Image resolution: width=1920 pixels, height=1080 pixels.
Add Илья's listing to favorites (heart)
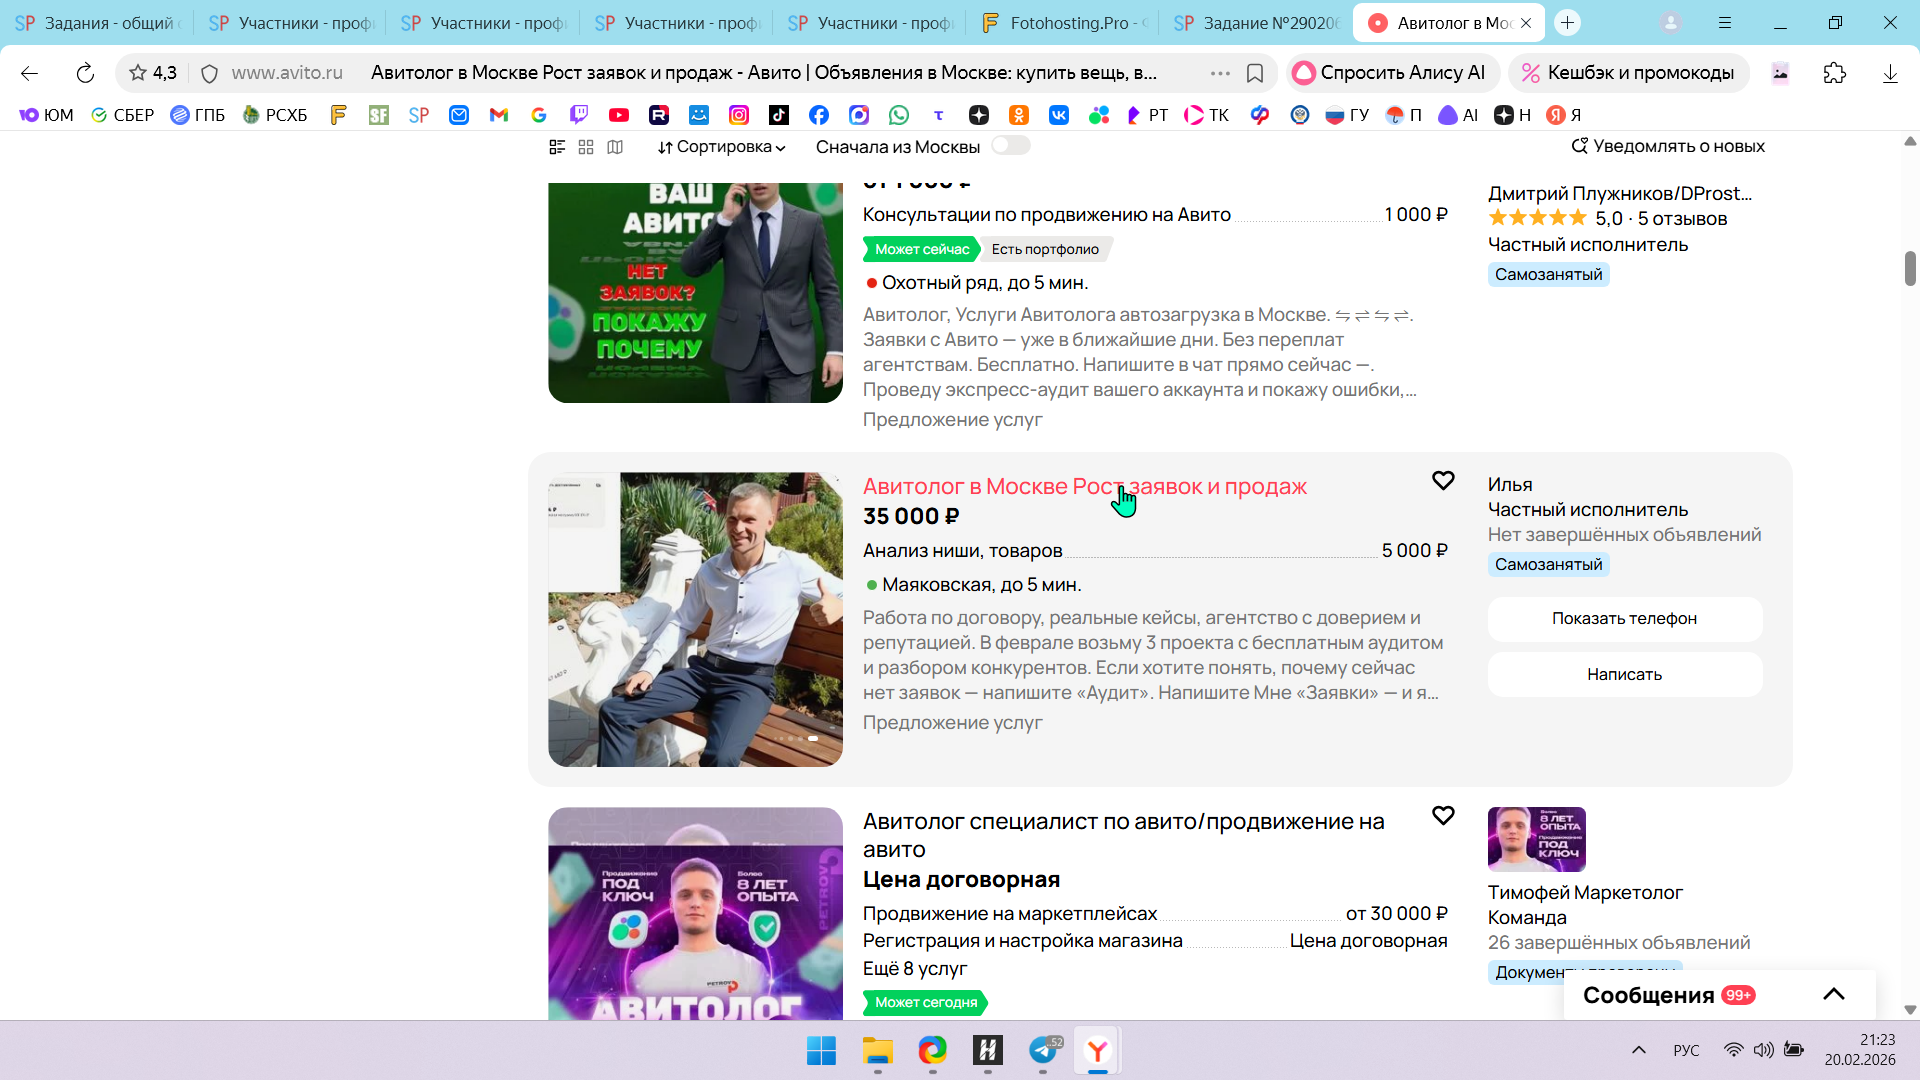tap(1442, 481)
